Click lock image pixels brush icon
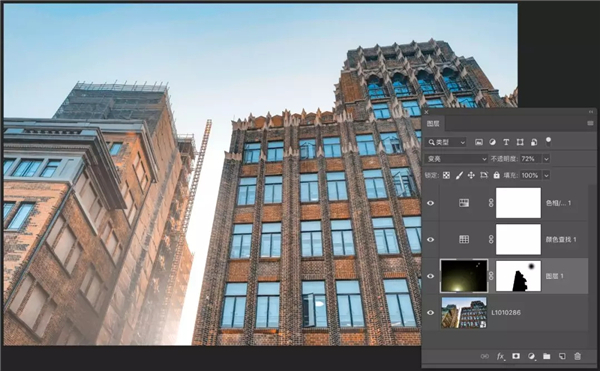The height and width of the screenshot is (371, 600). [x=459, y=175]
